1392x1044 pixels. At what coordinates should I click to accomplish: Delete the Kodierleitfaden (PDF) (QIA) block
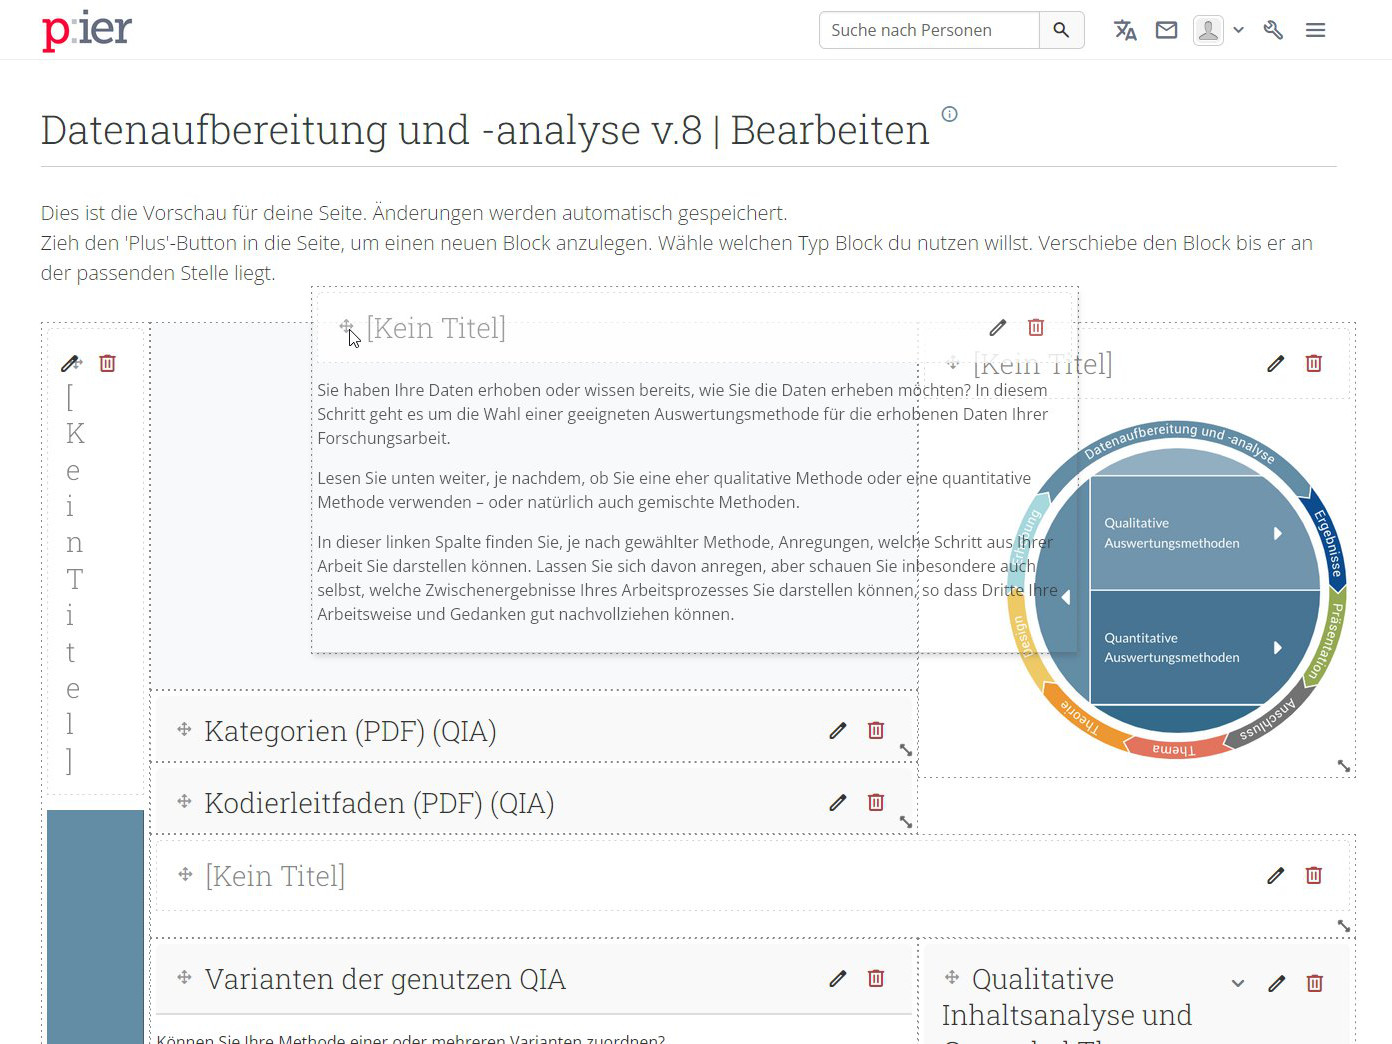pos(875,802)
